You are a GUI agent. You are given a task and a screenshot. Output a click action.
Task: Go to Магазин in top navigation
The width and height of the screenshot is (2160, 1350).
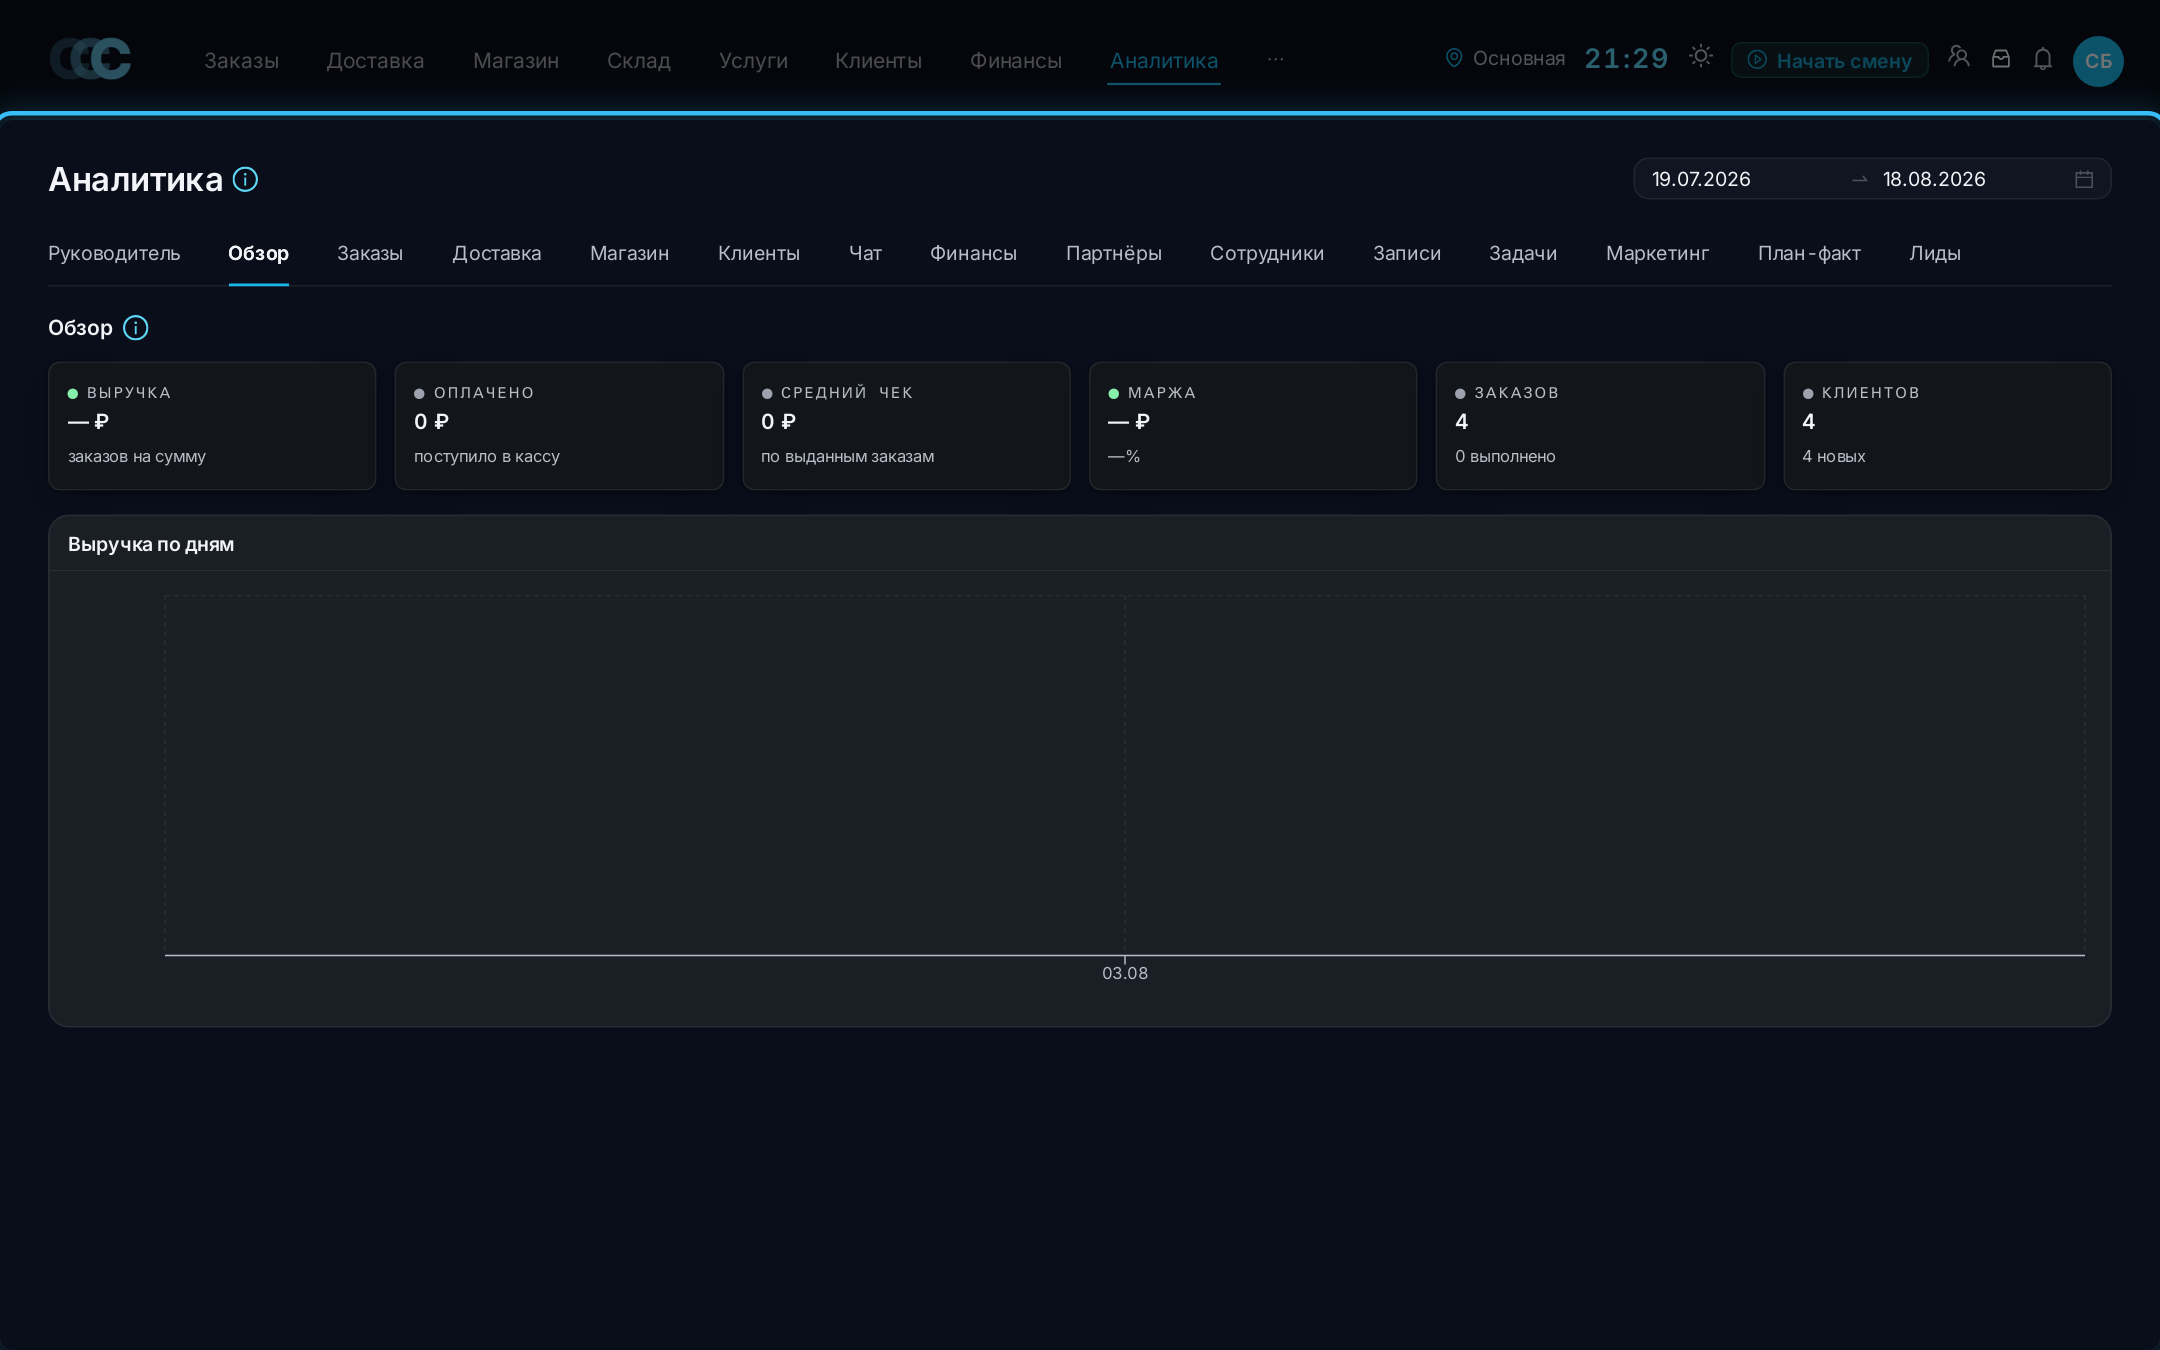click(516, 61)
